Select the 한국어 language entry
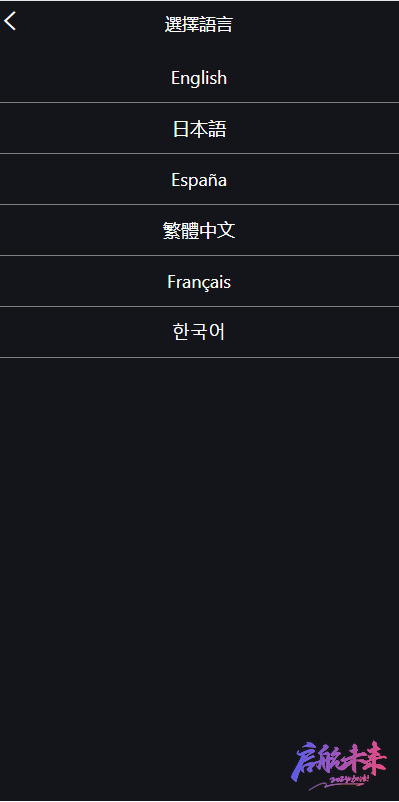The width and height of the screenshot is (399, 802). [200, 332]
